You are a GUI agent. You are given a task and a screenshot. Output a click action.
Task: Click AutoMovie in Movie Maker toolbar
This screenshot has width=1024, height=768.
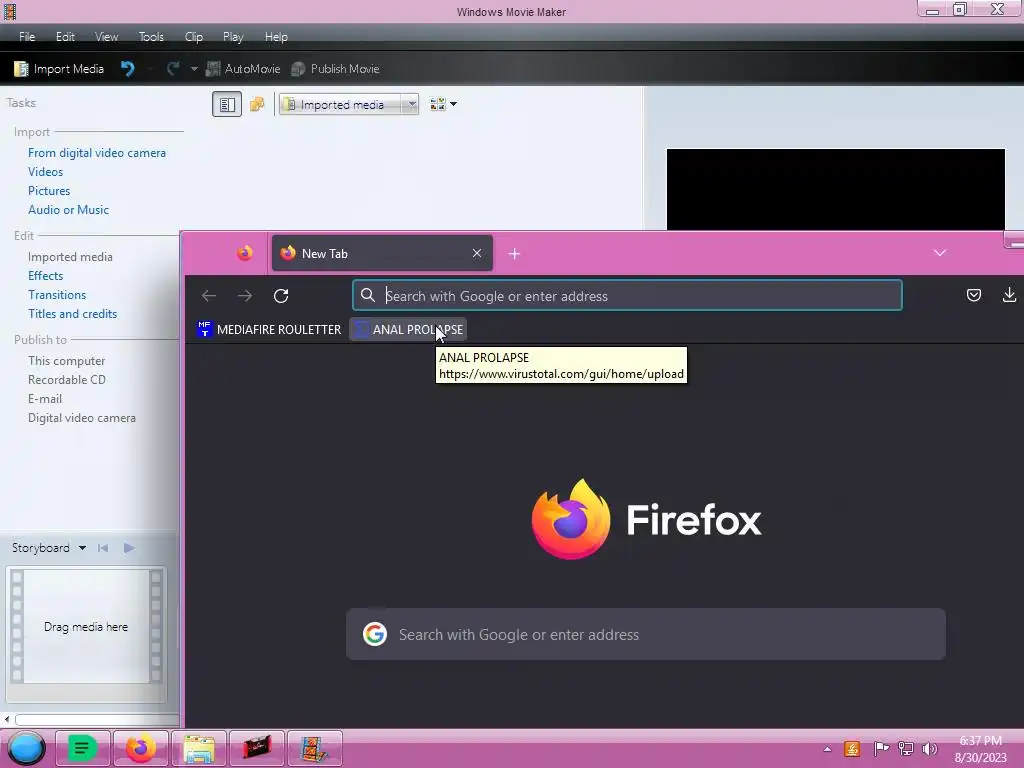click(x=243, y=69)
